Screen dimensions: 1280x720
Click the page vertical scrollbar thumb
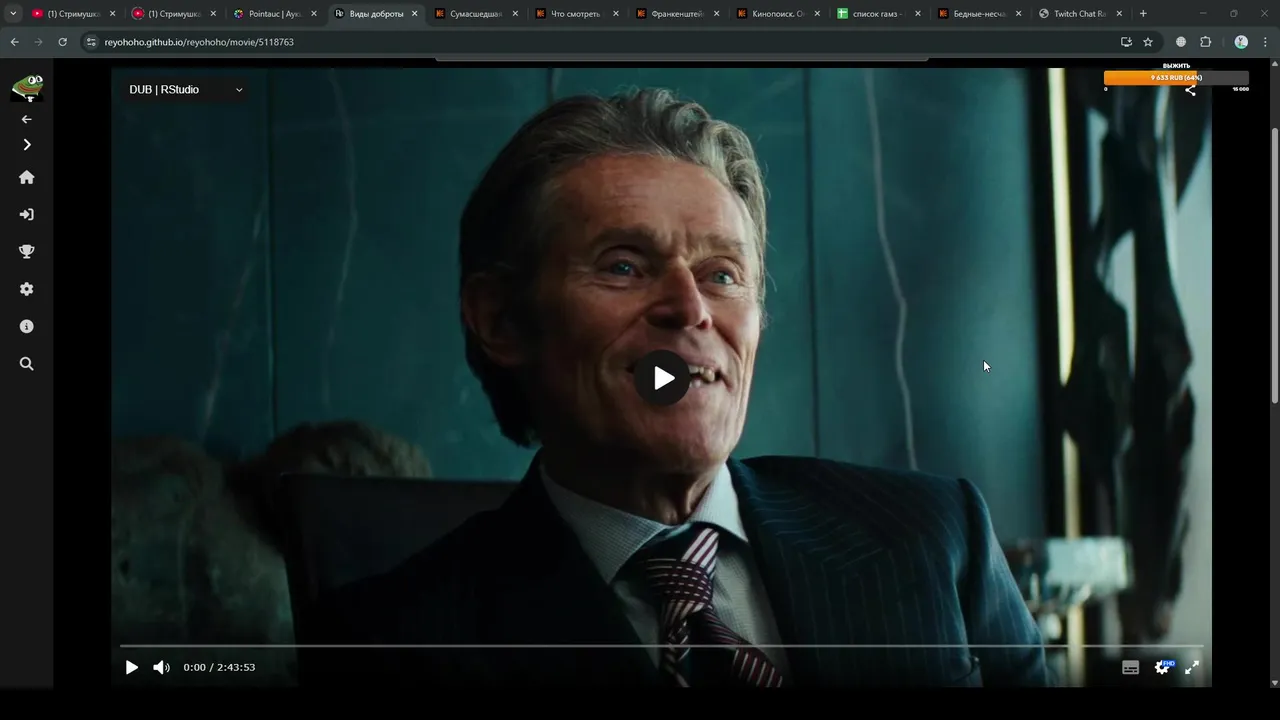pyautogui.click(x=1274, y=265)
